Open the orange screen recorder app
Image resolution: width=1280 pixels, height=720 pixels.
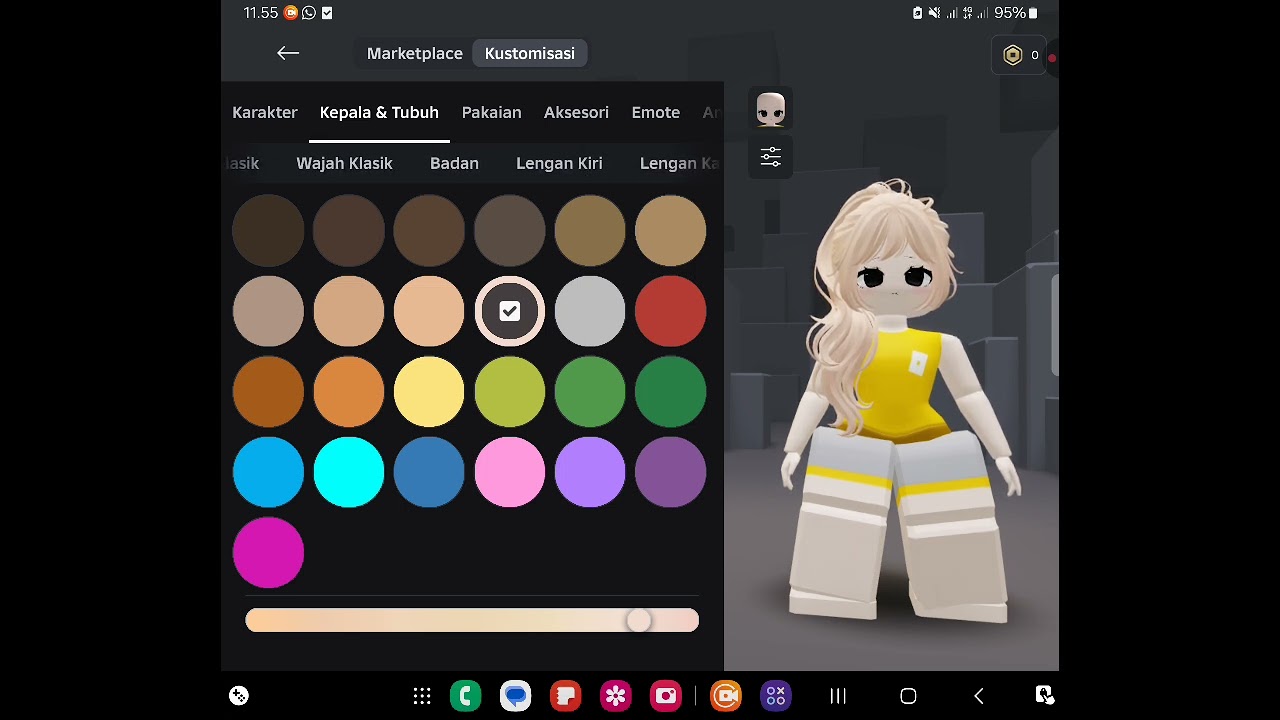tap(726, 696)
